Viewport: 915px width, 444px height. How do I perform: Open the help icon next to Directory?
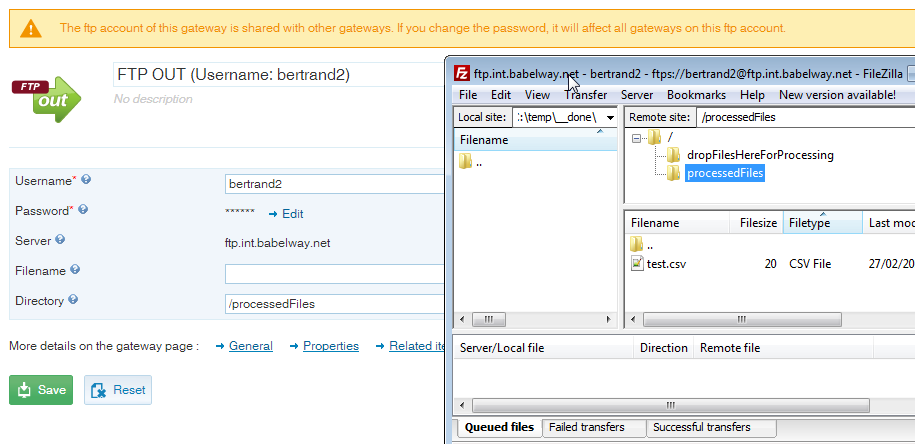coord(73,299)
